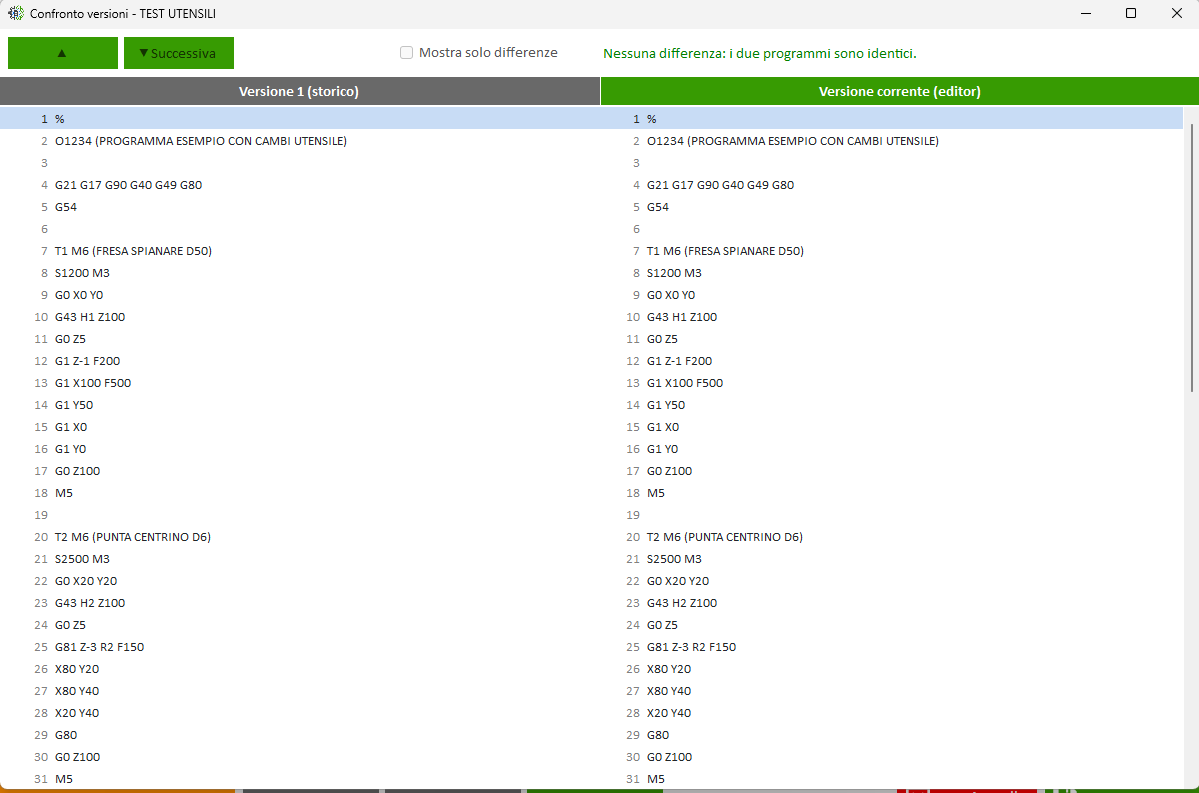Click the Versione corrente (editor) column header

[899, 91]
